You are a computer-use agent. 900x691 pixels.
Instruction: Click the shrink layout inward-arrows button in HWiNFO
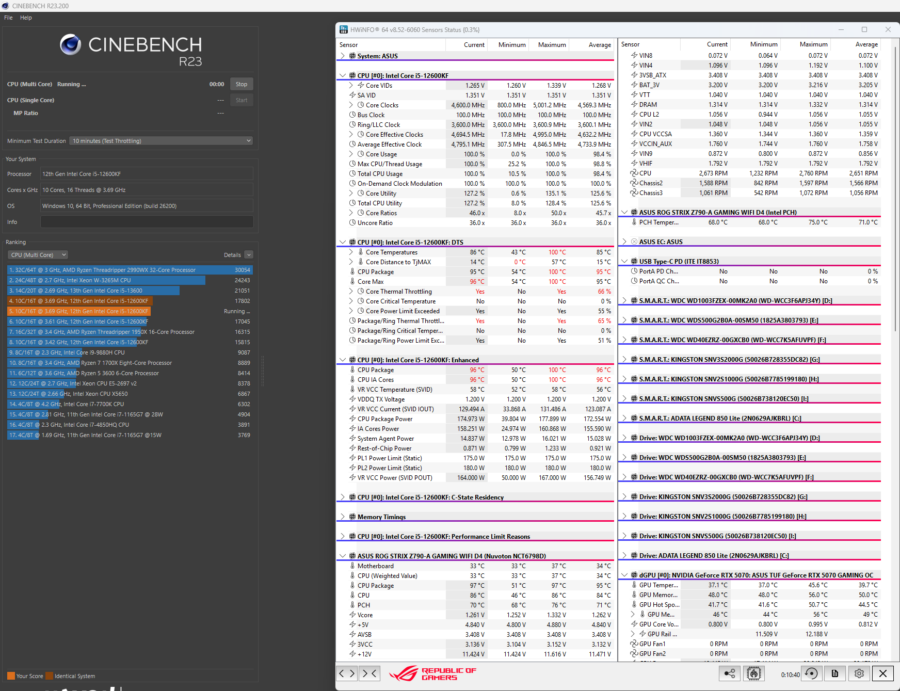[x=370, y=673]
